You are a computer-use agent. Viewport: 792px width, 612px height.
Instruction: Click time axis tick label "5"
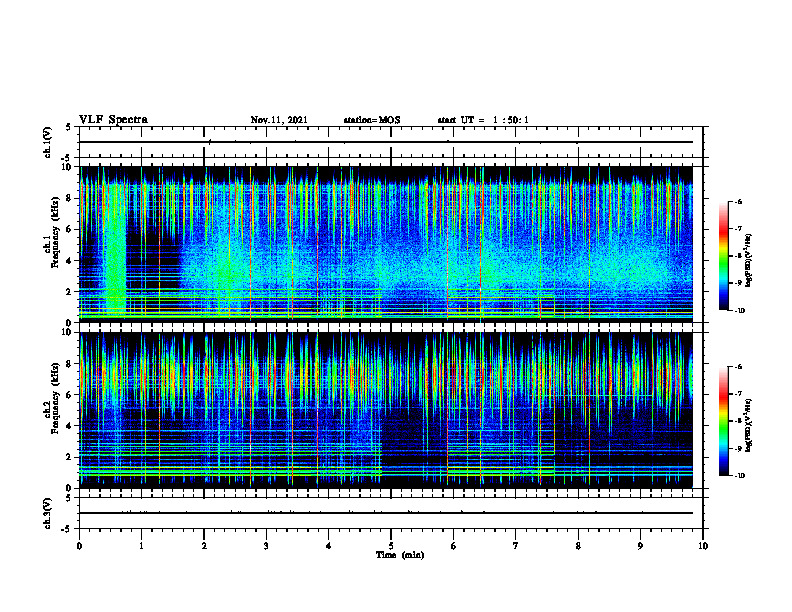point(391,546)
